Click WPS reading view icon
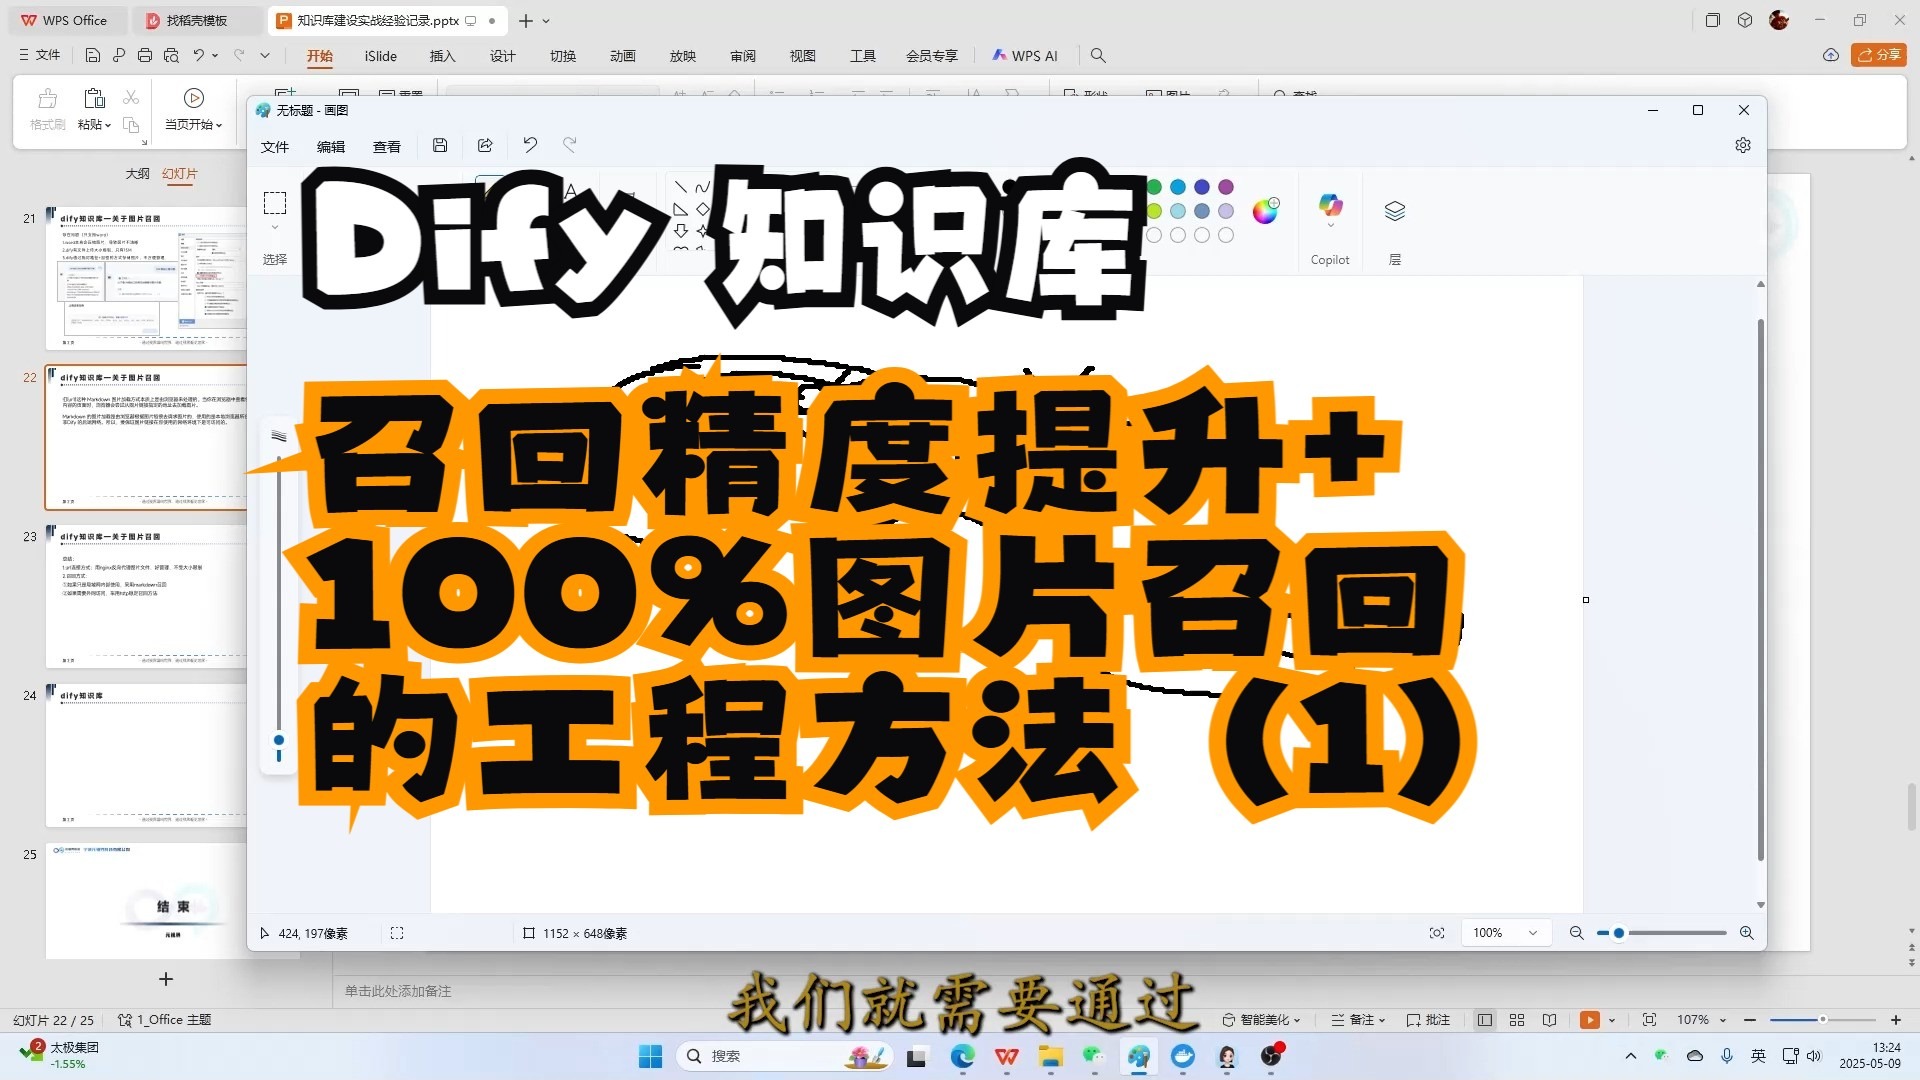The width and height of the screenshot is (1920, 1080). [1549, 1020]
